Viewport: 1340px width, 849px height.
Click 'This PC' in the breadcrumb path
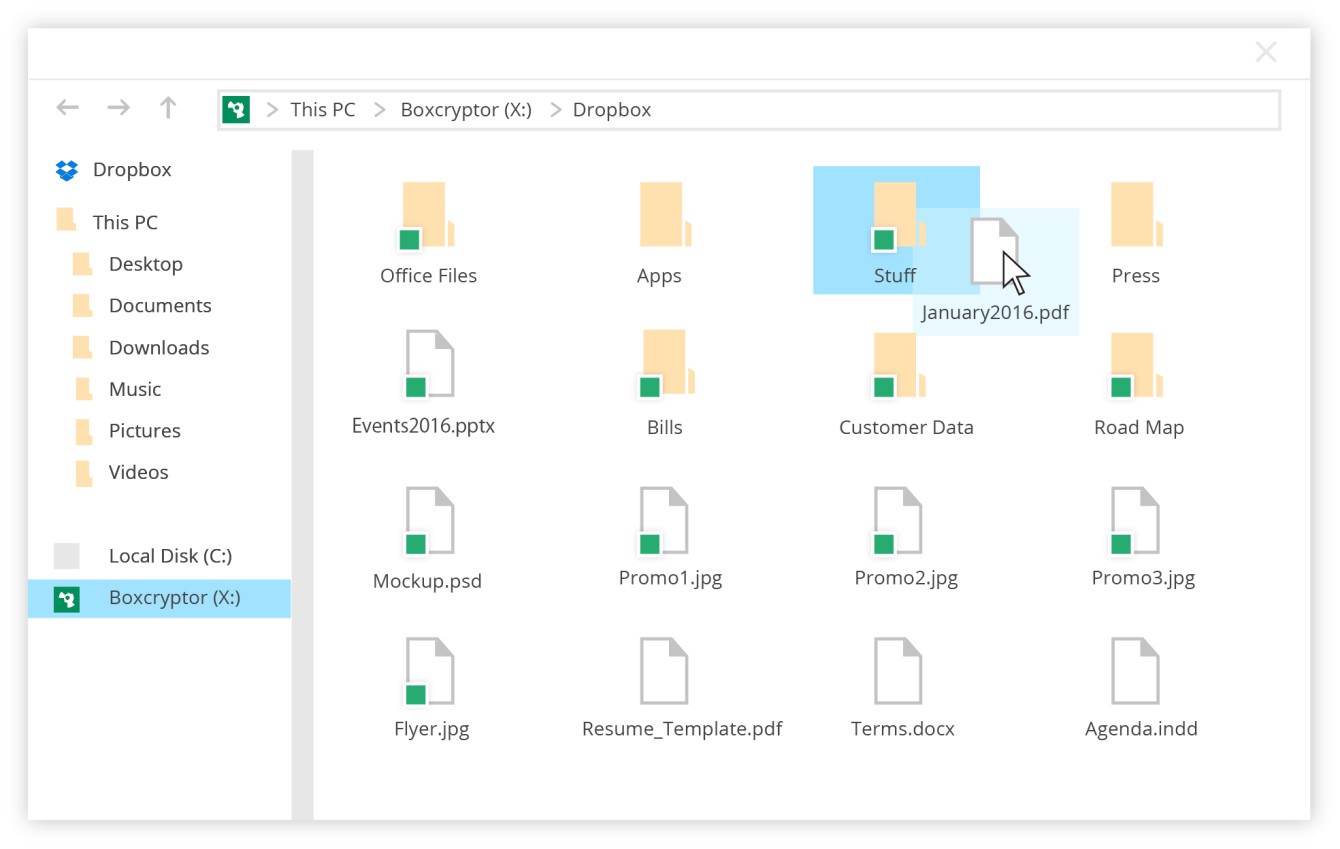point(322,110)
